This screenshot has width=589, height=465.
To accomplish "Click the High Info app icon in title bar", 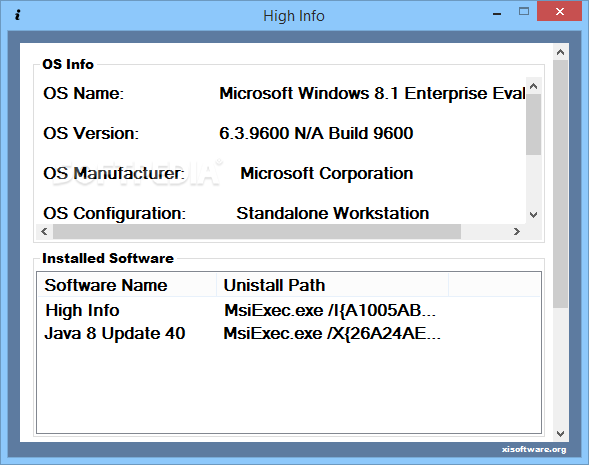I will [x=17, y=15].
